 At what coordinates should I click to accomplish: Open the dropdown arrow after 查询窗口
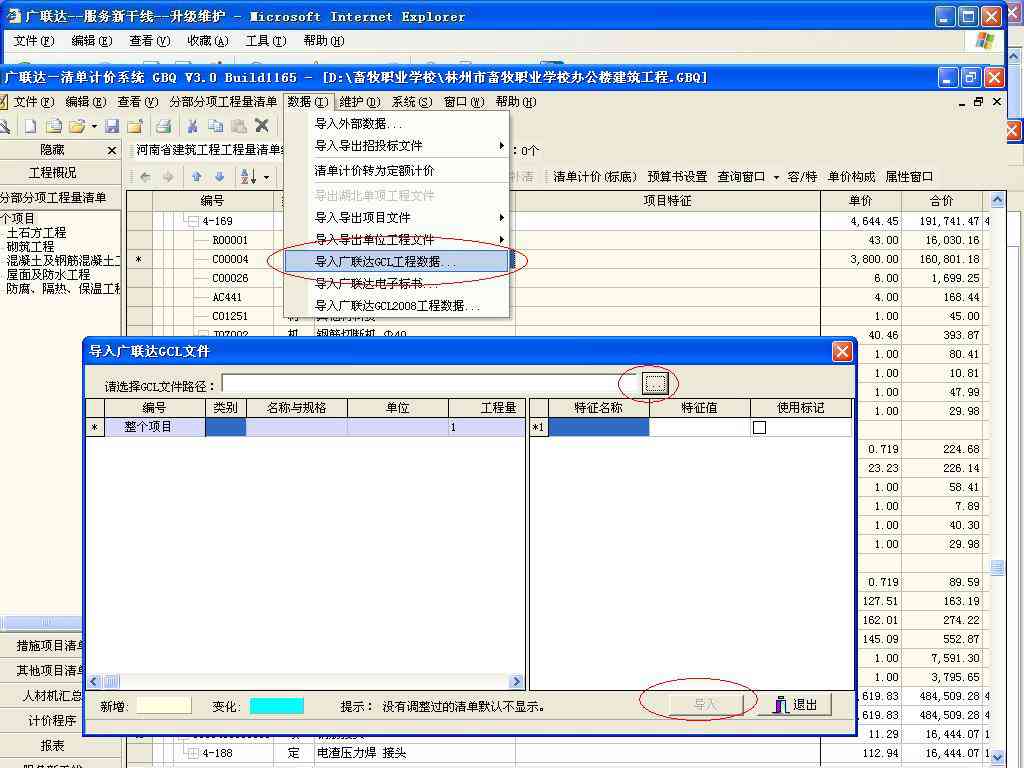(x=776, y=177)
